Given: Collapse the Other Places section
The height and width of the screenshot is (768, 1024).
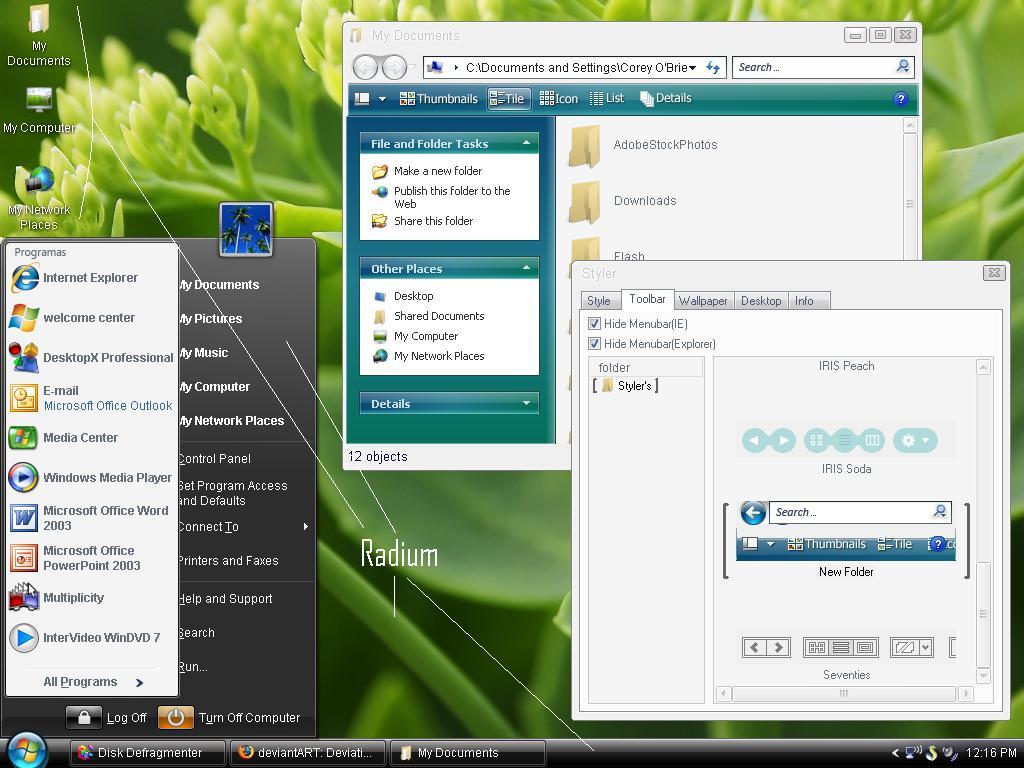Looking at the screenshot, I should (x=526, y=268).
